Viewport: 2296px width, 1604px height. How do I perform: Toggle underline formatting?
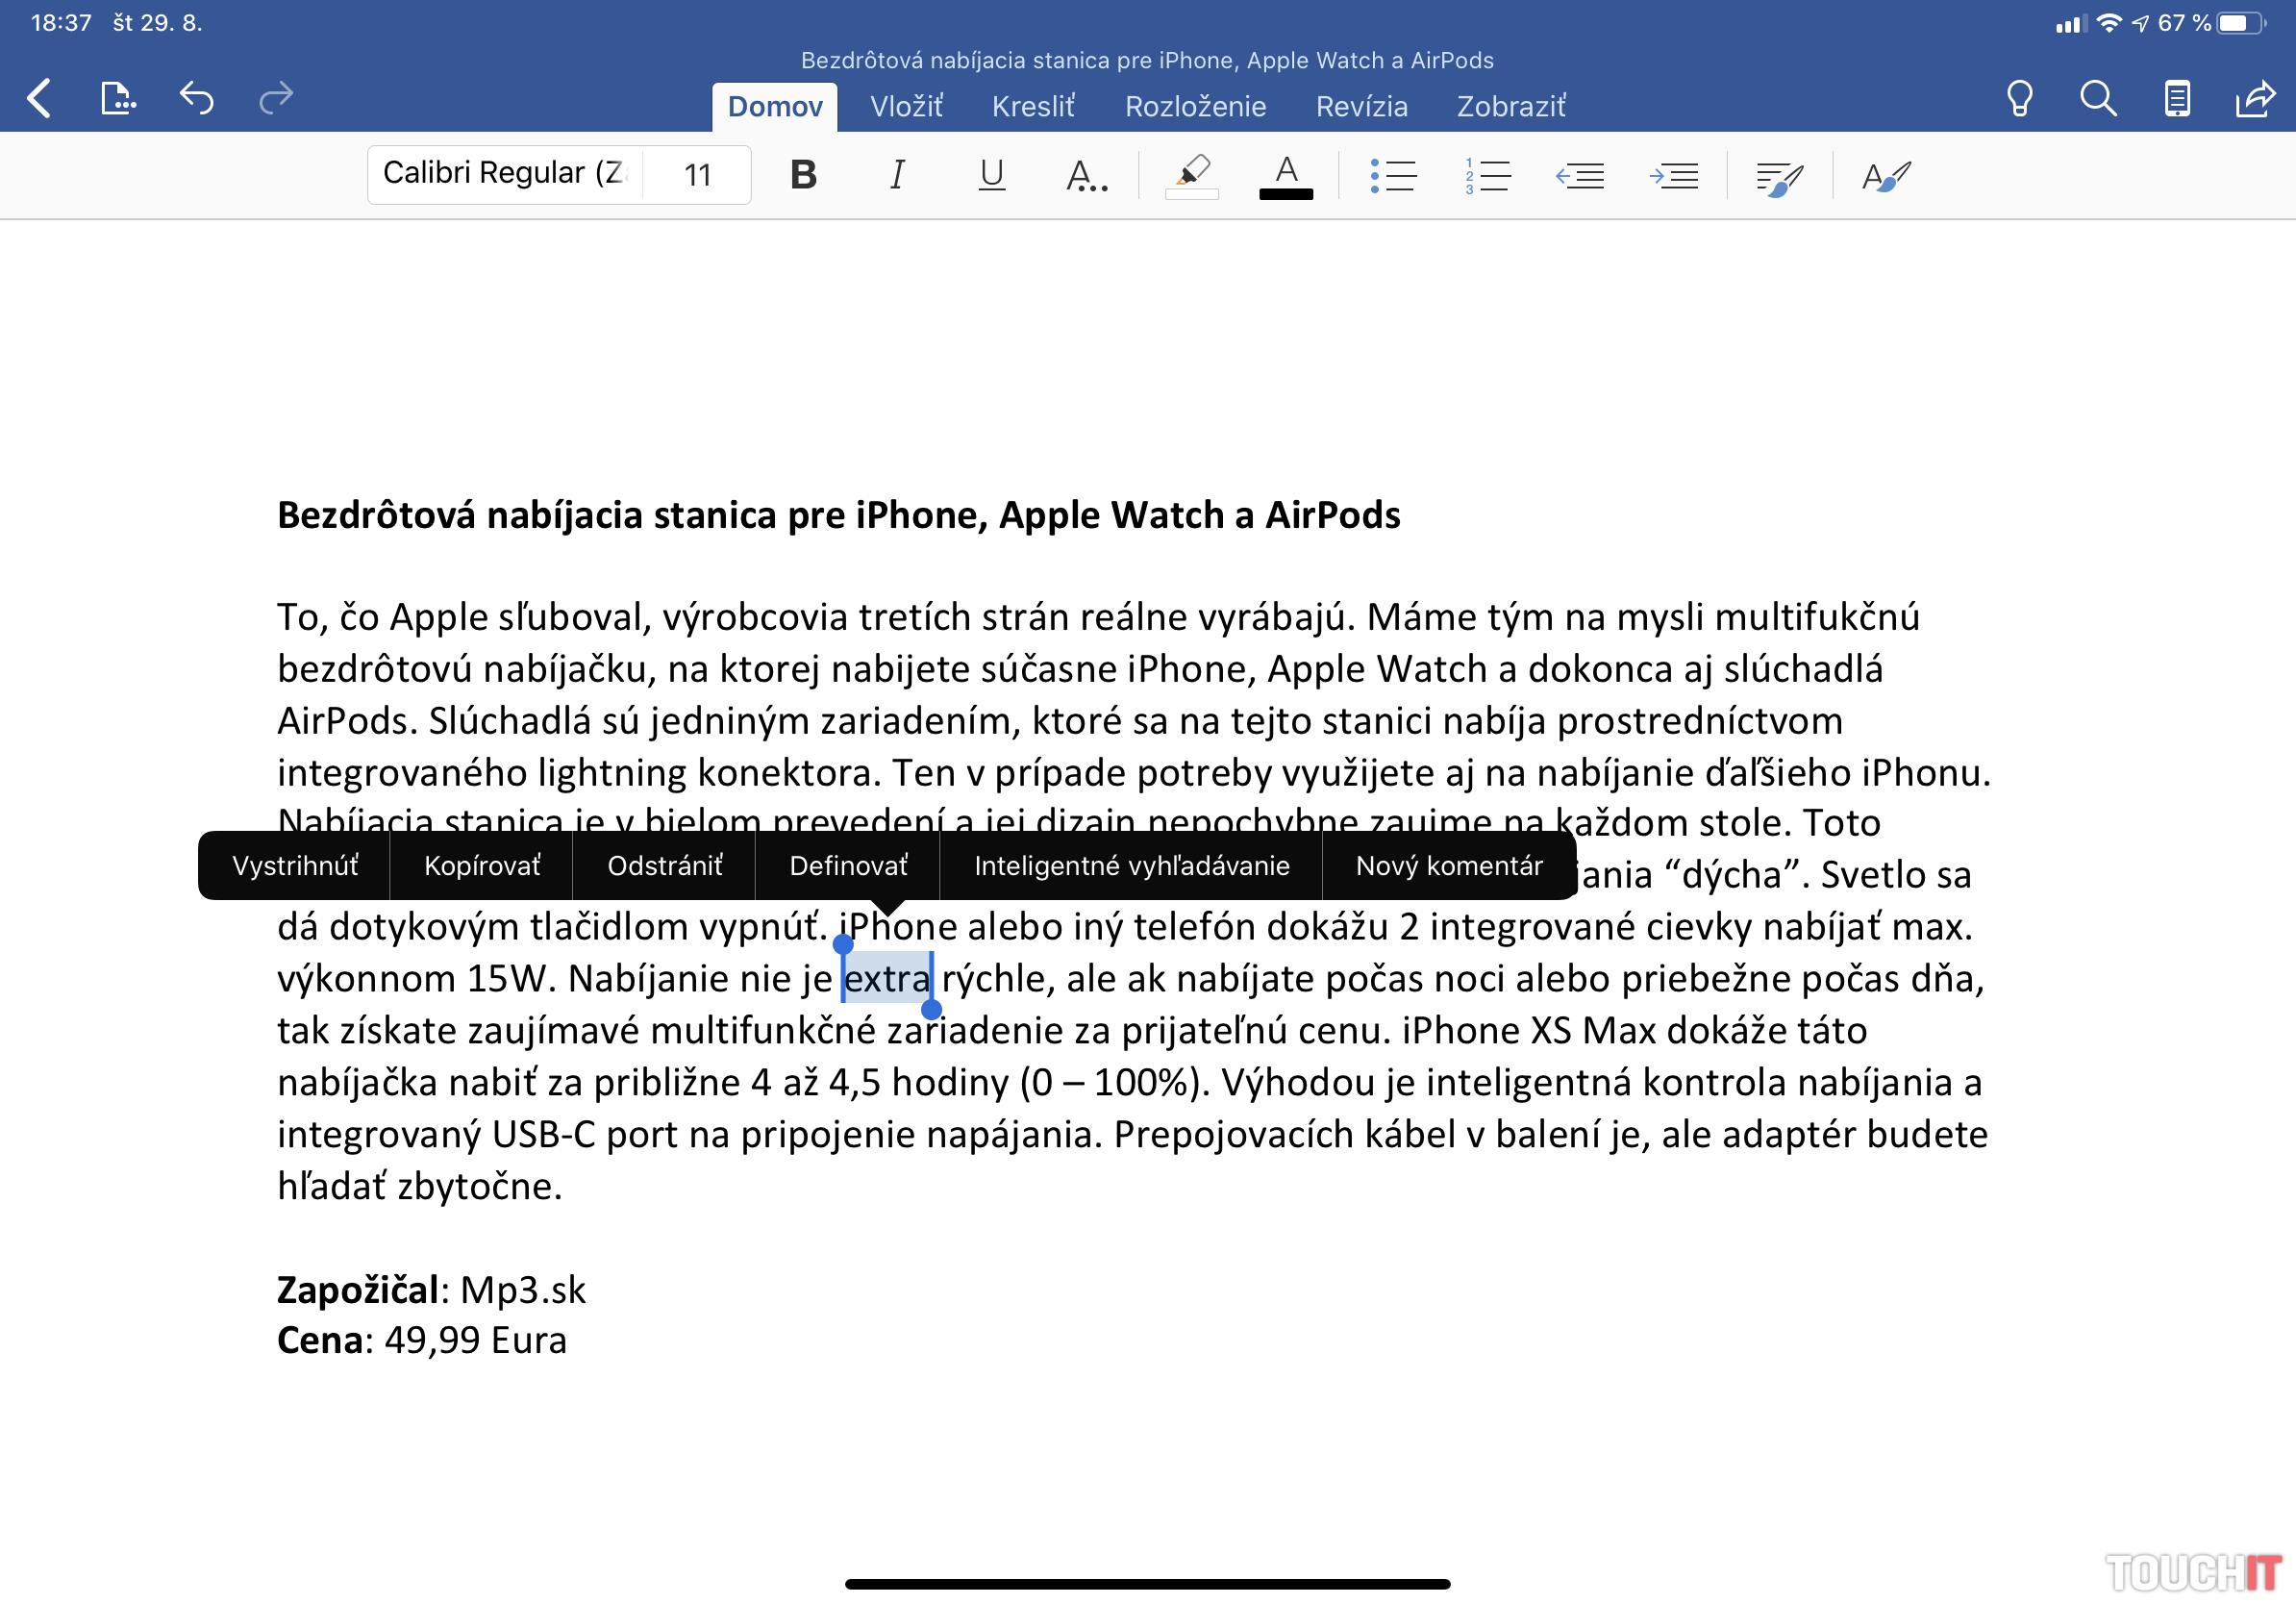[991, 176]
